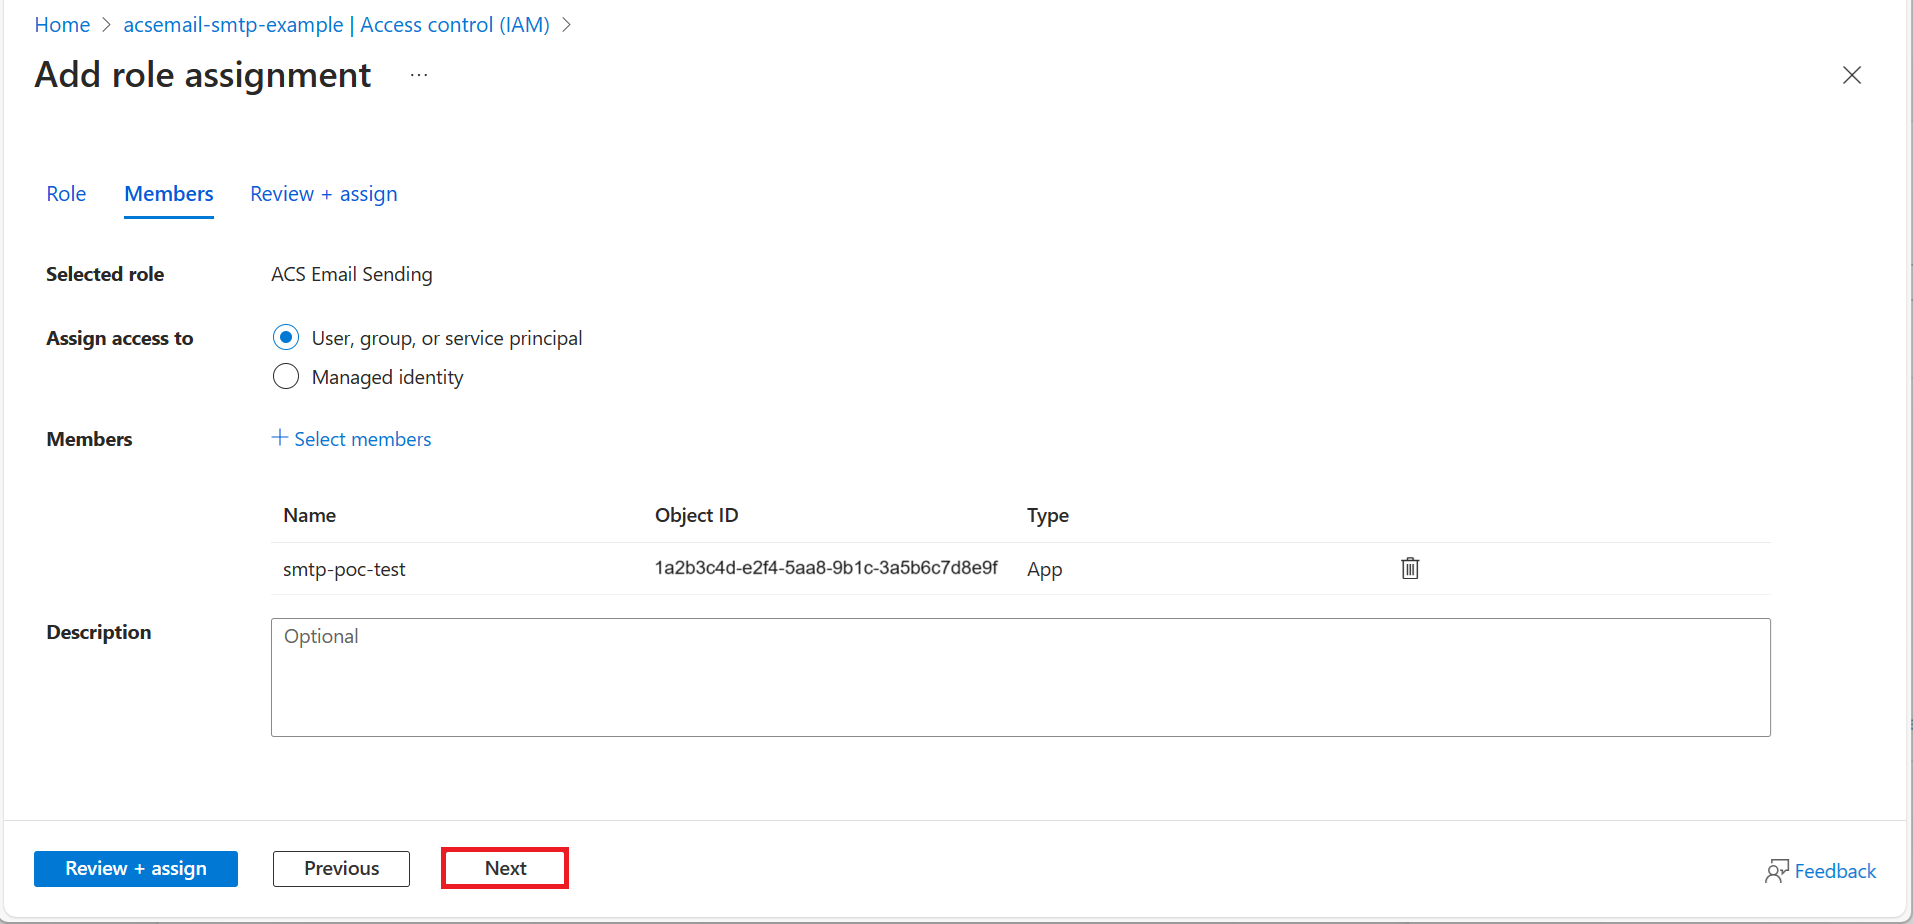Click the plus icon next to Select members
This screenshot has height=924, width=1913.
pos(278,438)
